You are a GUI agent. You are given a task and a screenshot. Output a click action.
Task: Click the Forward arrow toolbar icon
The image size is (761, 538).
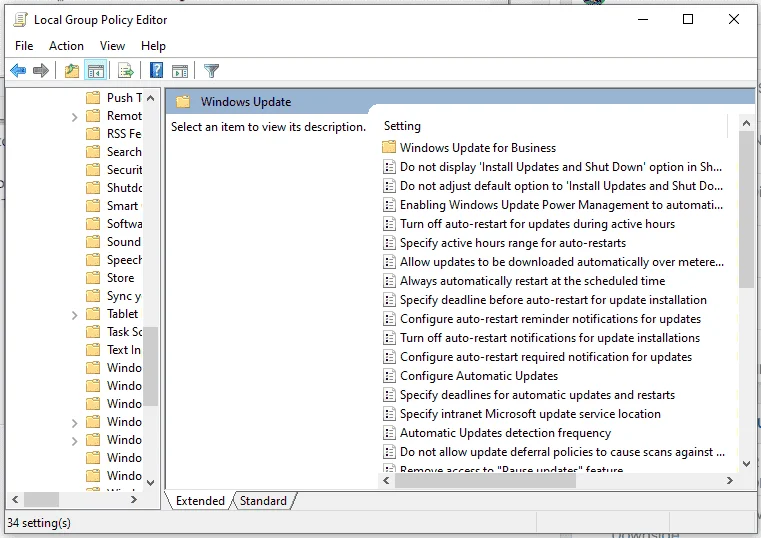point(41,71)
